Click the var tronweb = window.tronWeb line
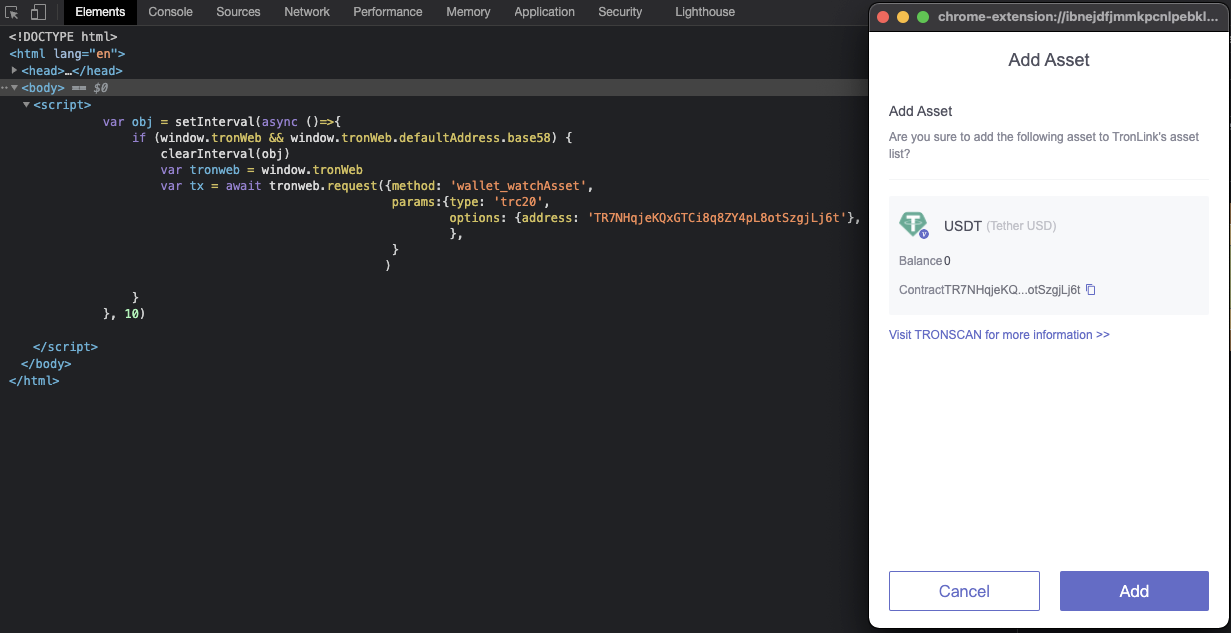 [x=261, y=170]
